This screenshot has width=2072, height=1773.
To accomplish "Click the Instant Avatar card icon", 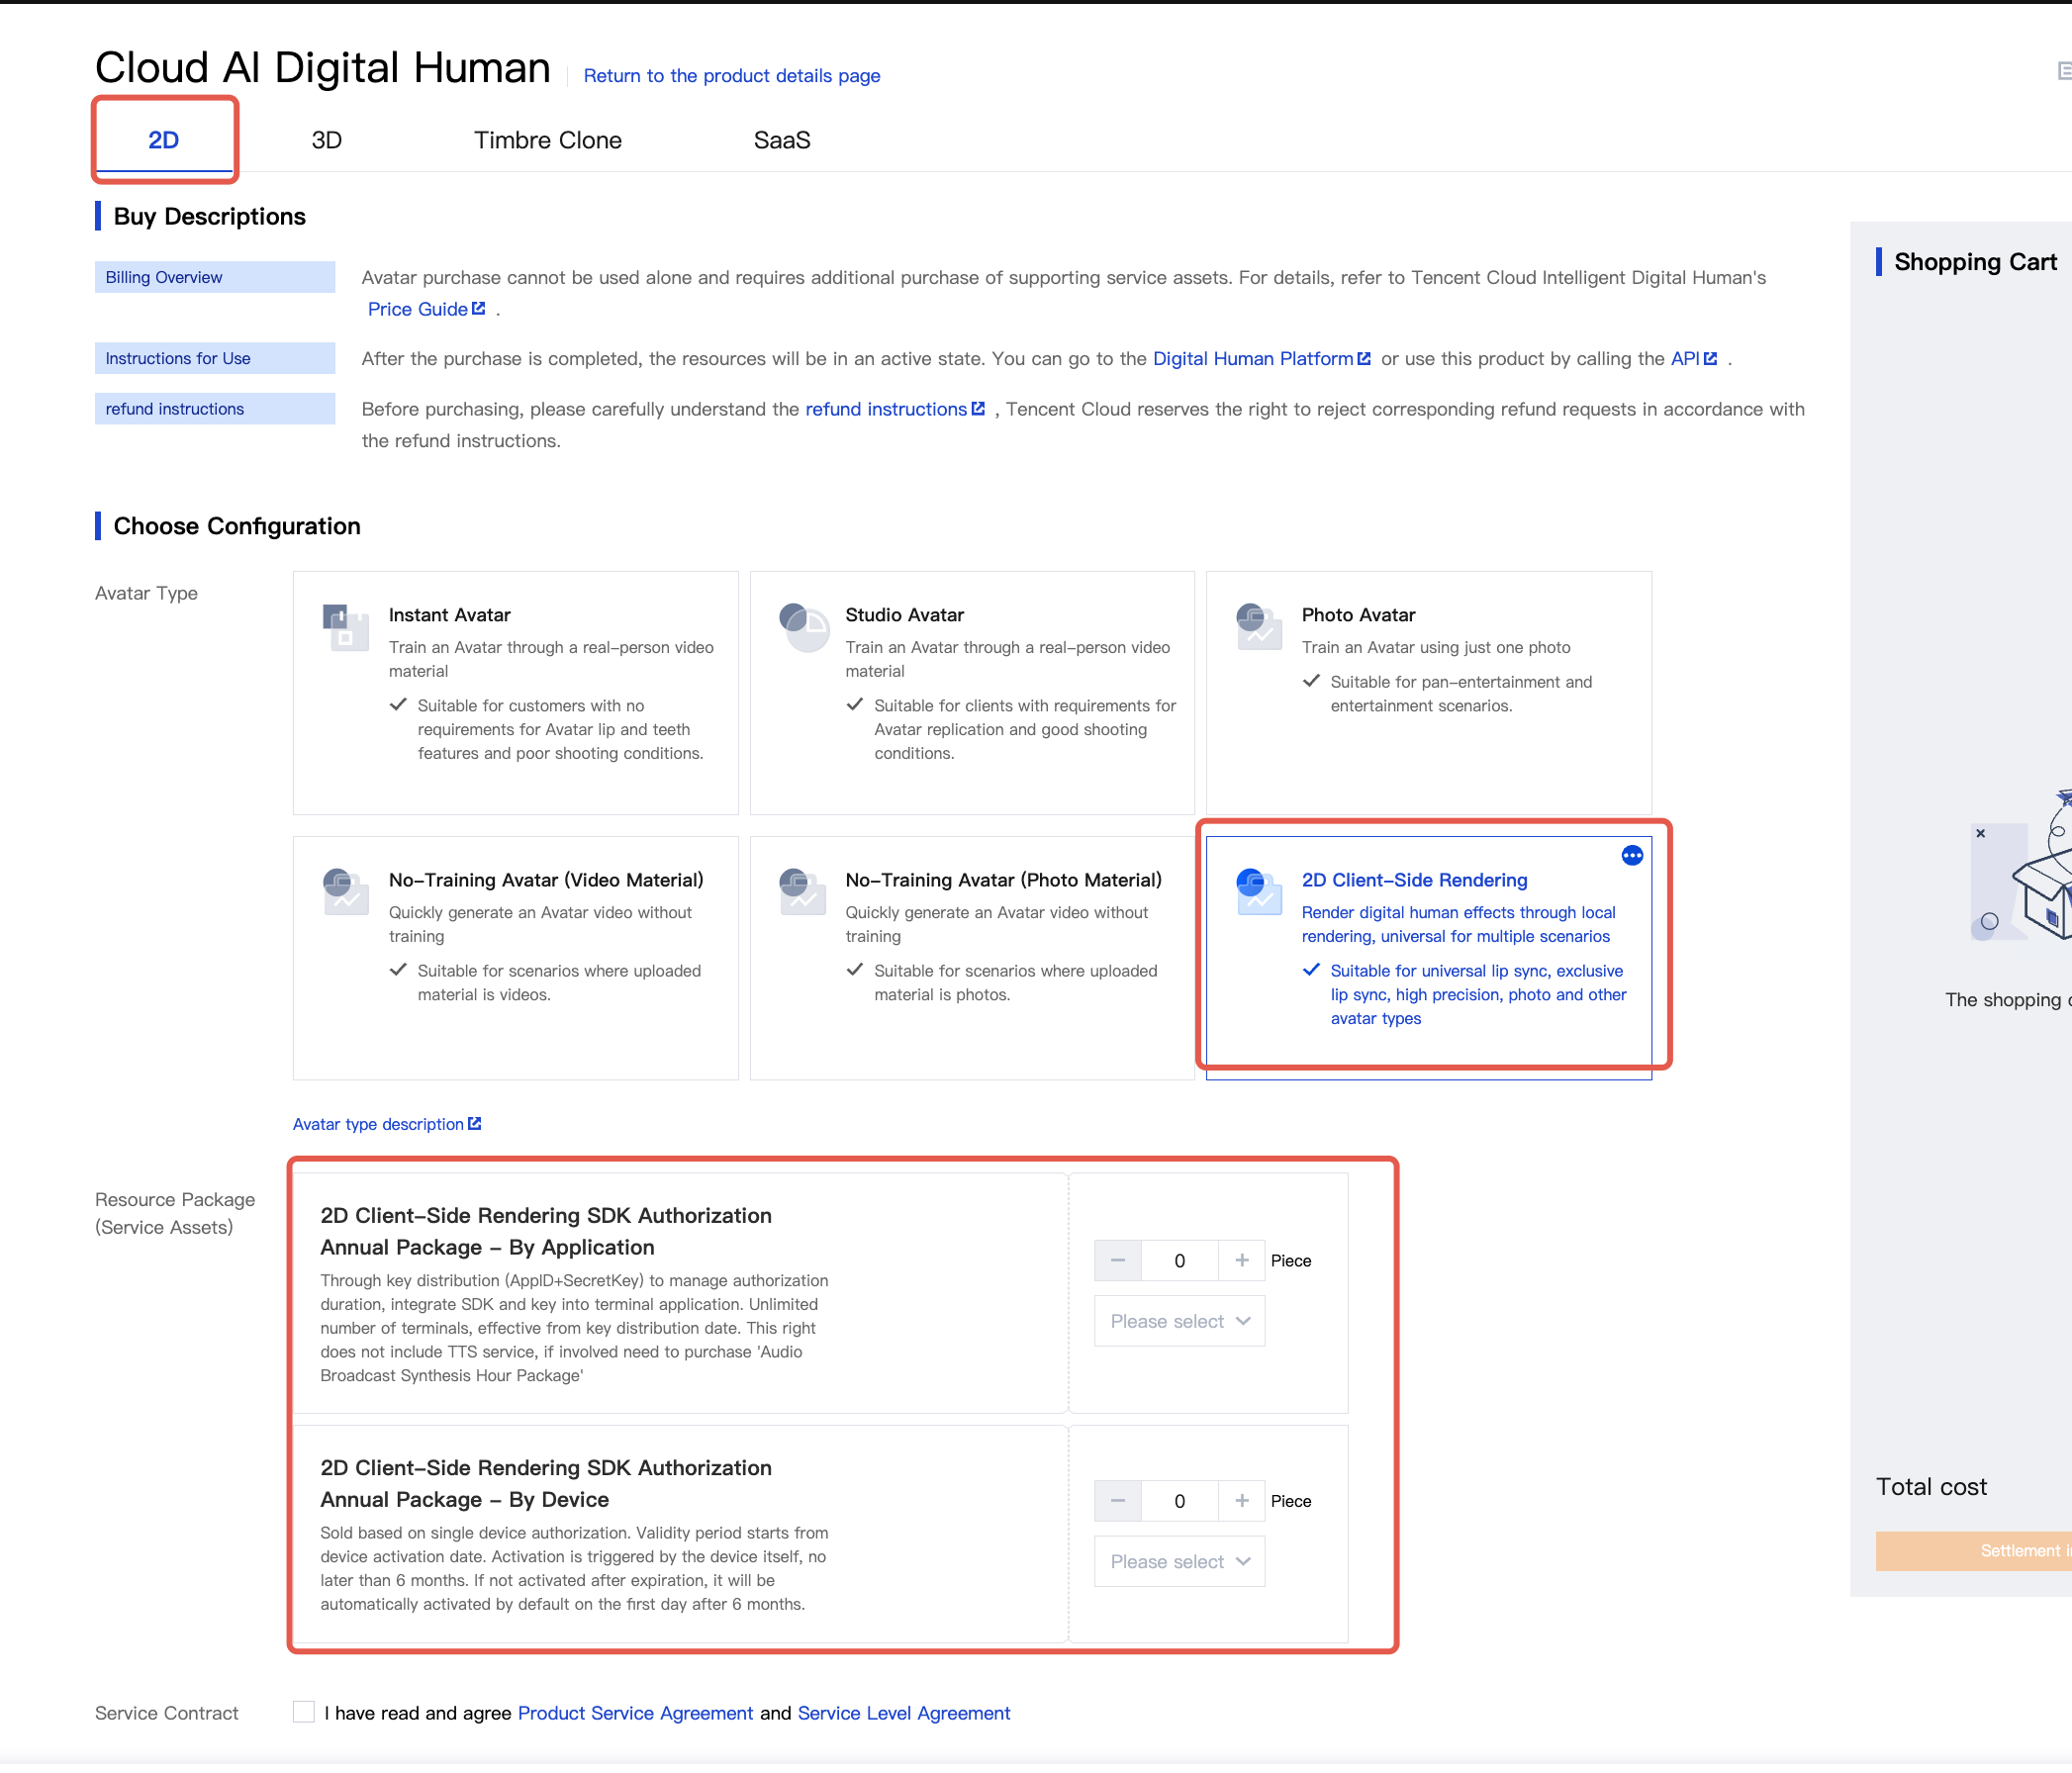I will 345,627.
